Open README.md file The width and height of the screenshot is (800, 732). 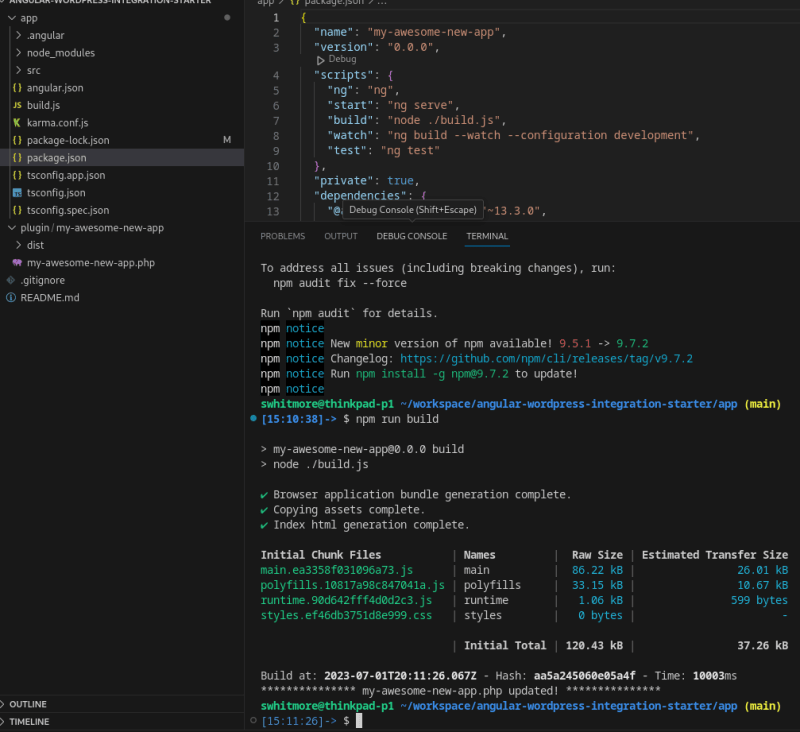click(x=49, y=297)
